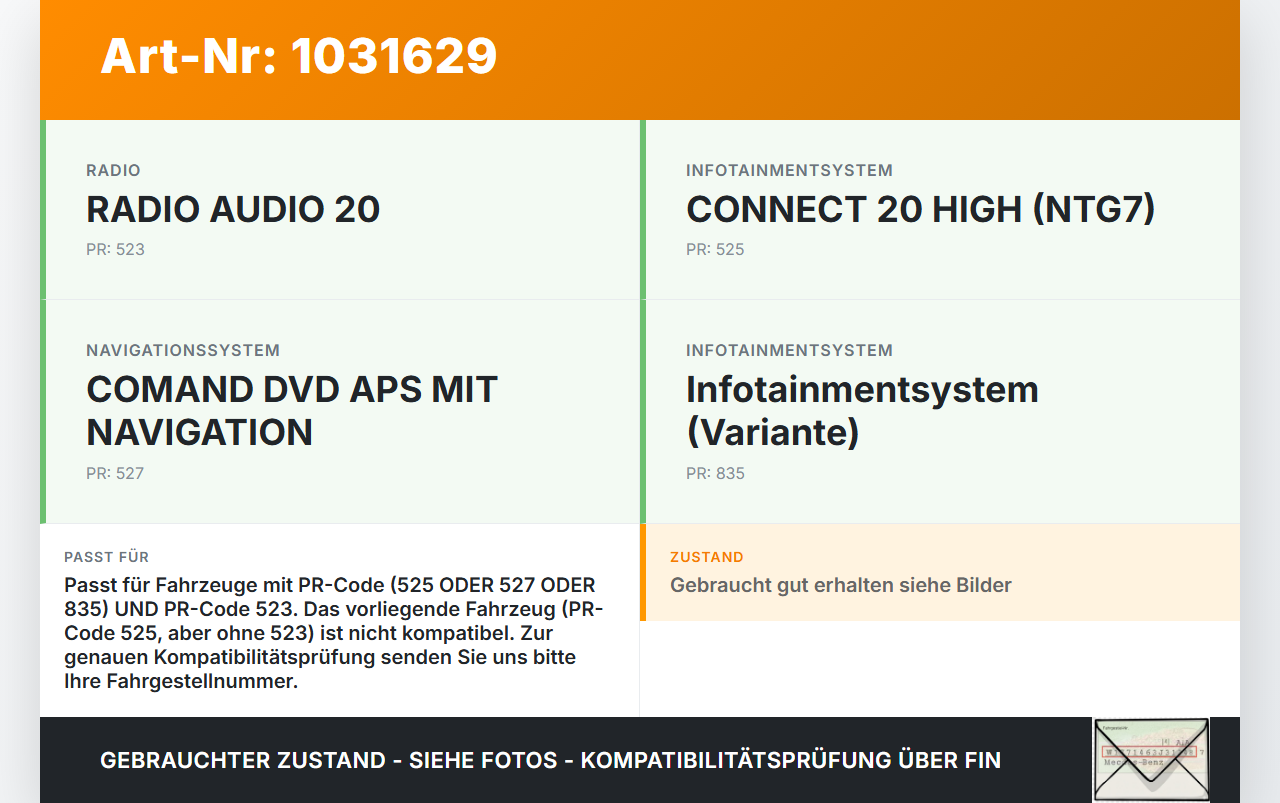Viewport: 1280px width, 803px height.
Task: Click the orange ZUSTAND panel
Action: coord(940,572)
